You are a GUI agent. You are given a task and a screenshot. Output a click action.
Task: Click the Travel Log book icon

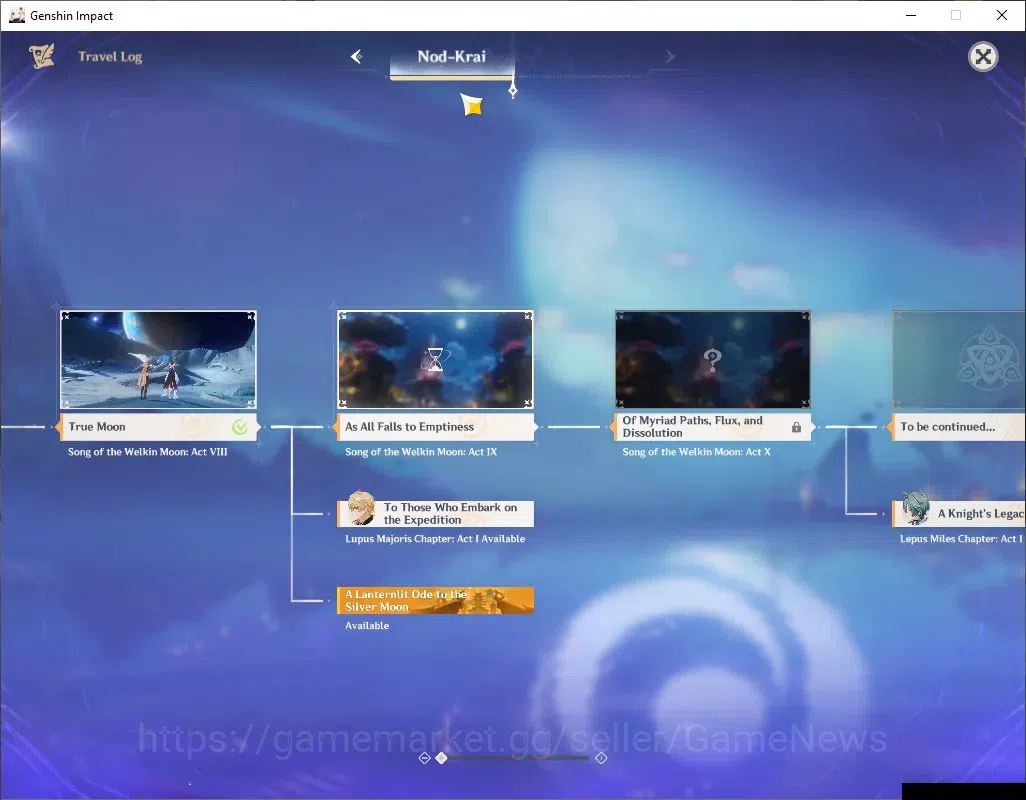click(42, 56)
